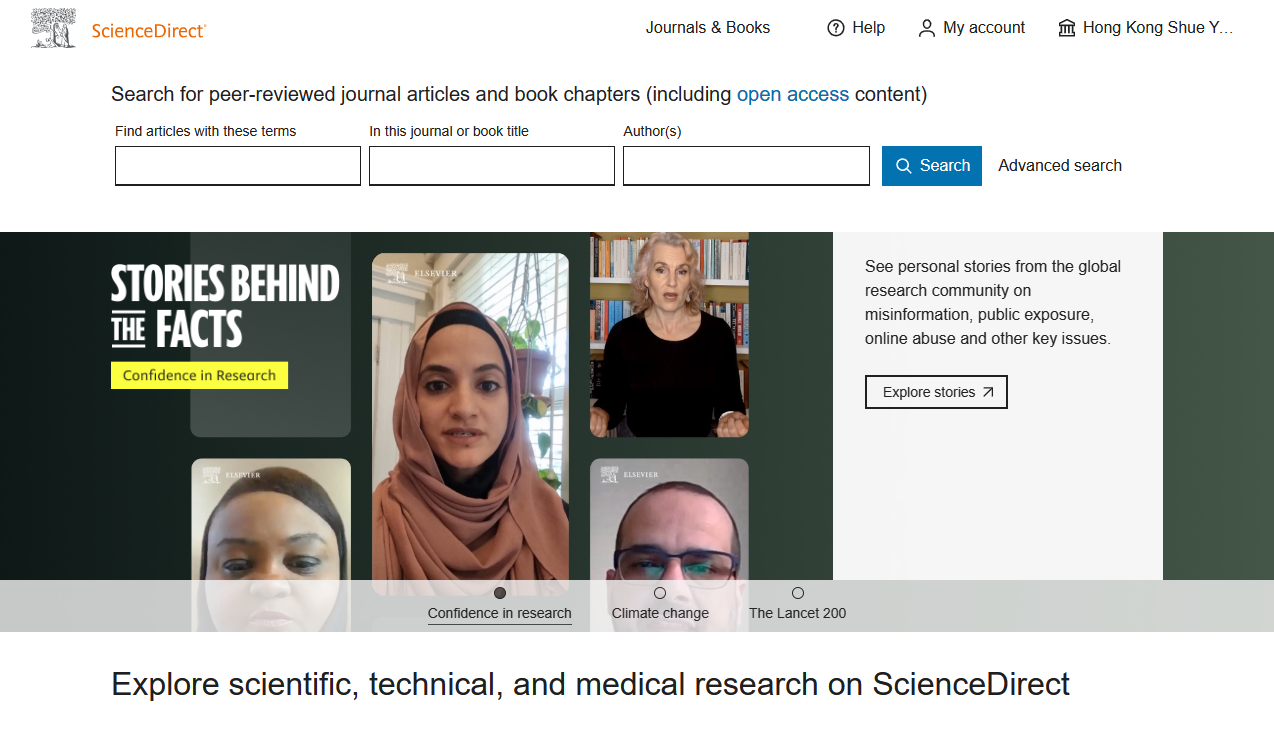
Task: Click the woman in hijab video thumbnail
Action: tap(470, 420)
